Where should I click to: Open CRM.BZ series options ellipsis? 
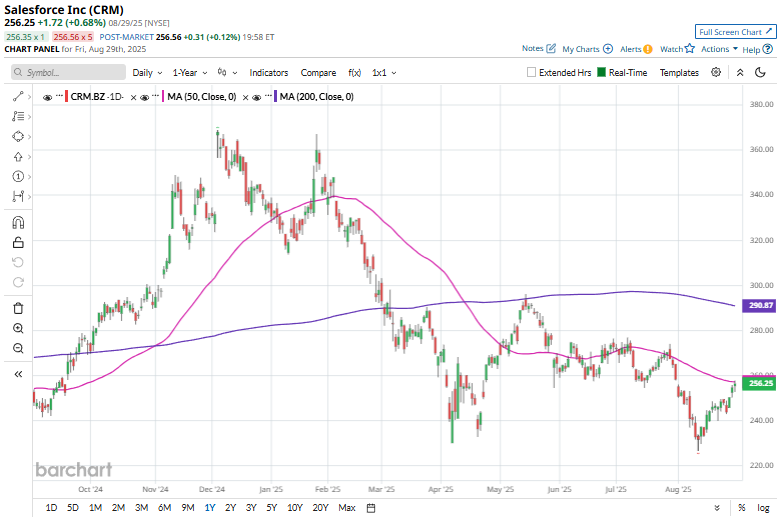pos(59,96)
